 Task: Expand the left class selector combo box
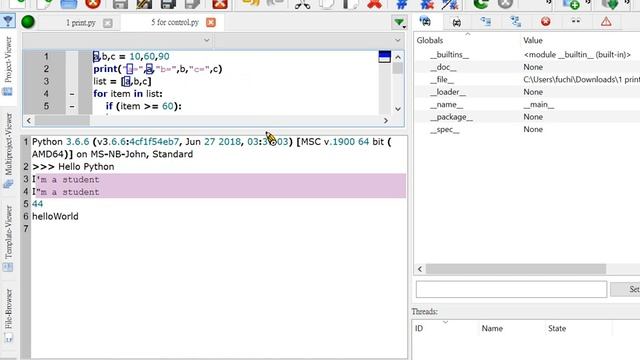click(118, 40)
